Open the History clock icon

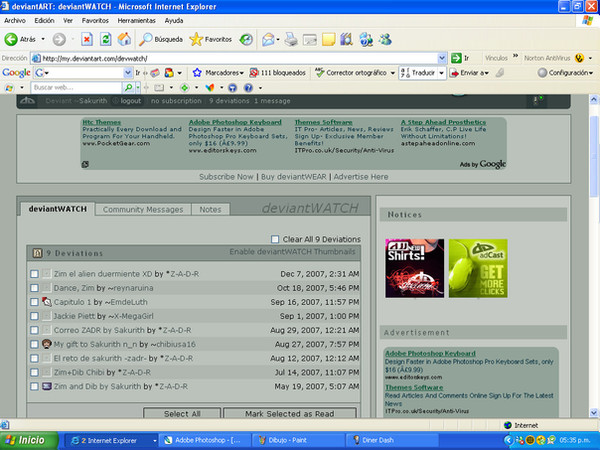coord(246,39)
